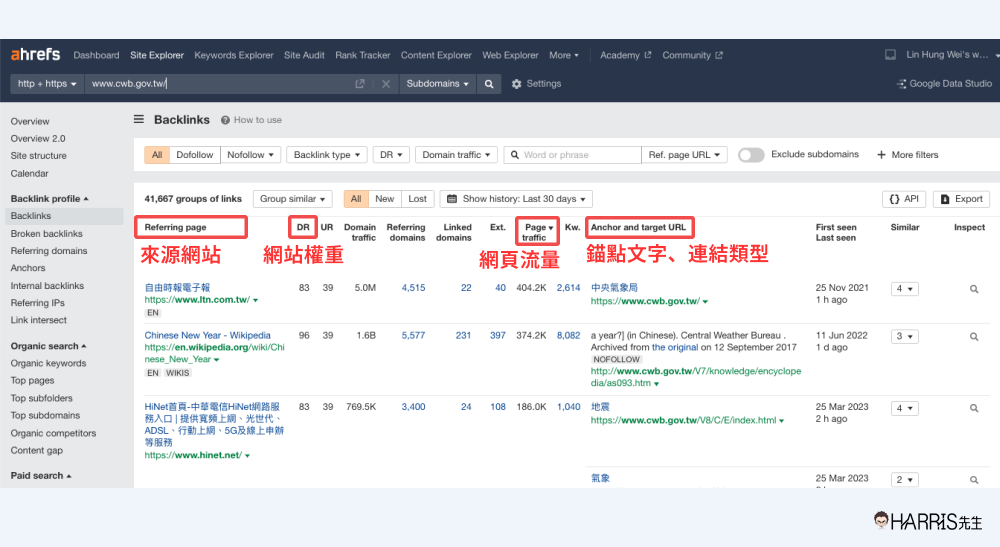Collapse the Paid search section
1000x547 pixels.
tap(41, 476)
